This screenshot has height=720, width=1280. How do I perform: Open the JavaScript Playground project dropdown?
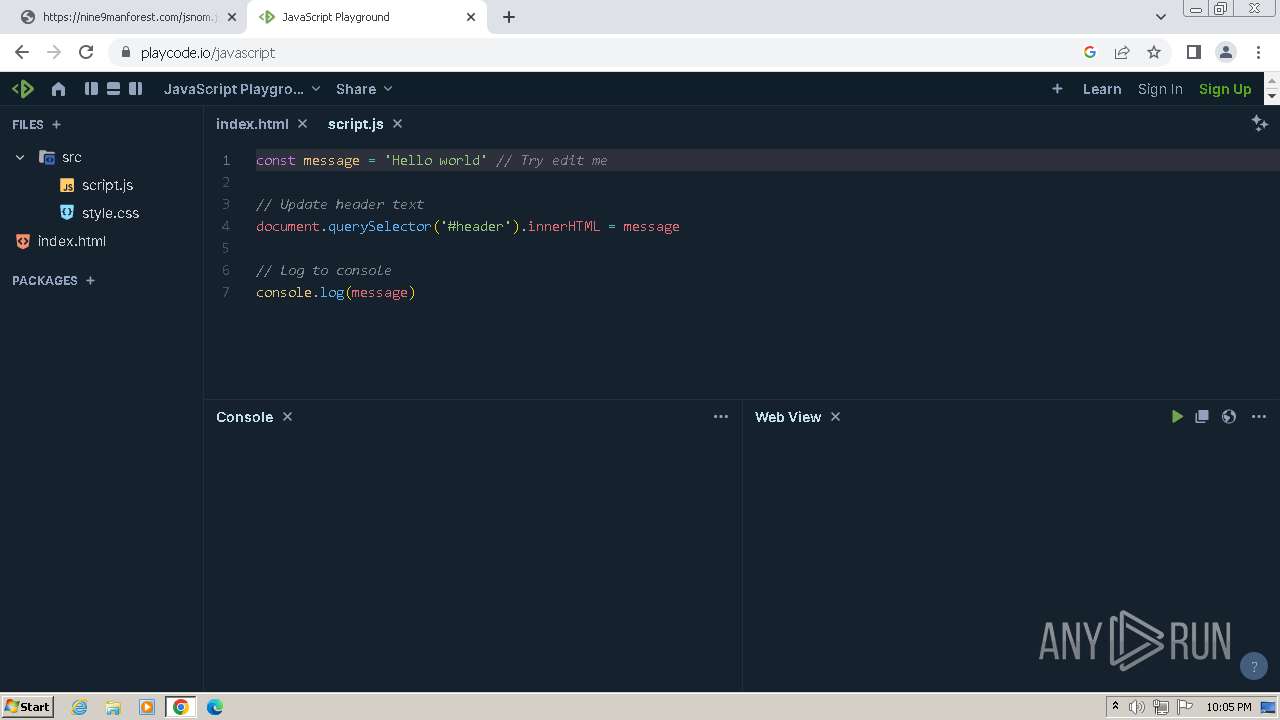242,89
